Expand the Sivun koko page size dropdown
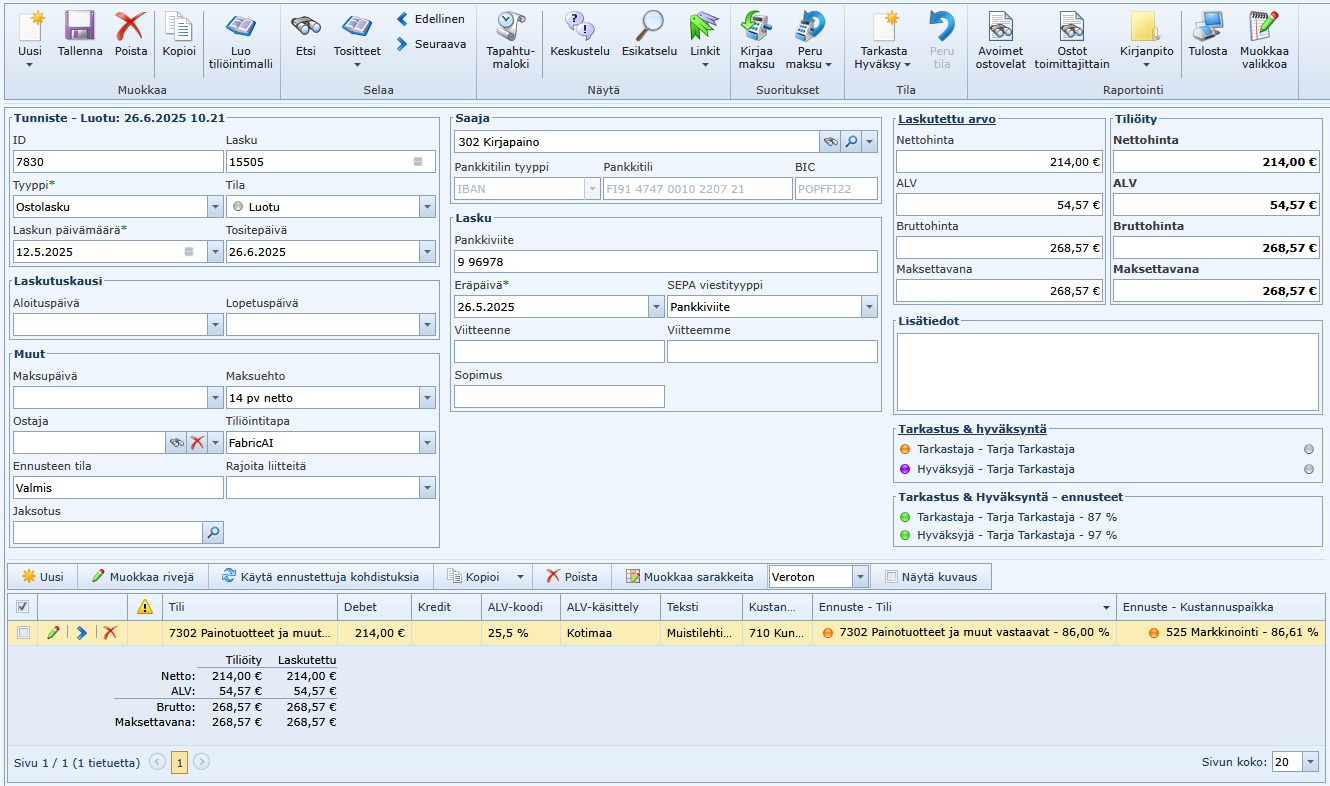Screen dimensions: 1330x786 pos(1310,762)
